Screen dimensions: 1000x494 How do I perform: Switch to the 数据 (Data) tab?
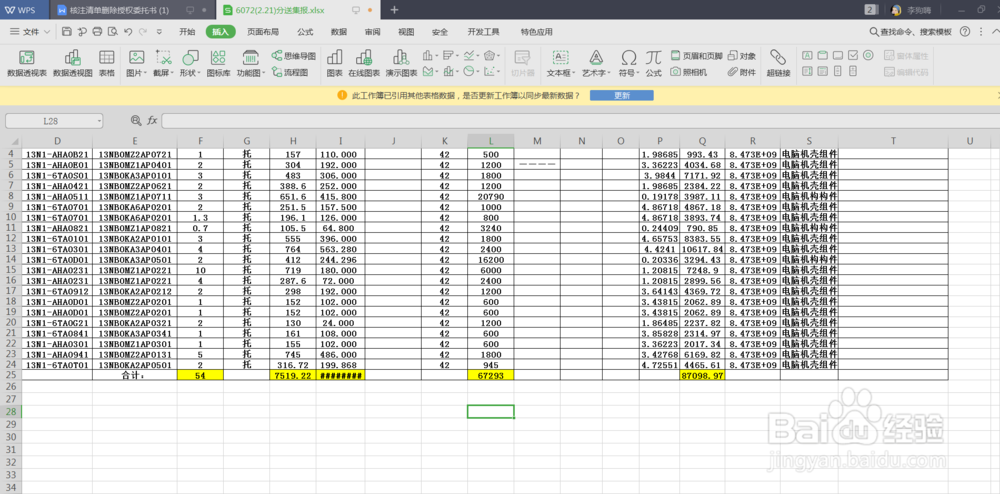339,32
